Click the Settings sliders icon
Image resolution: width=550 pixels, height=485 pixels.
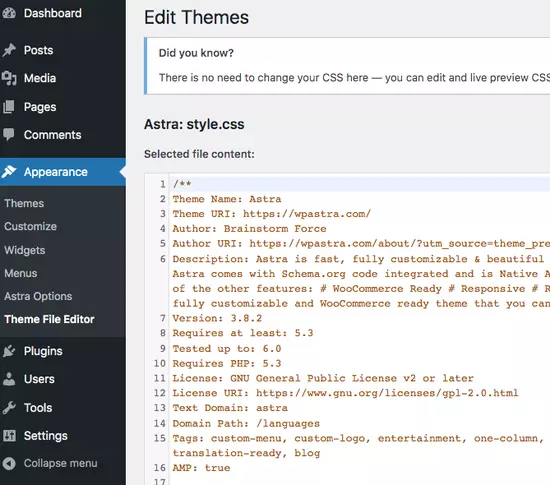pos(9,436)
